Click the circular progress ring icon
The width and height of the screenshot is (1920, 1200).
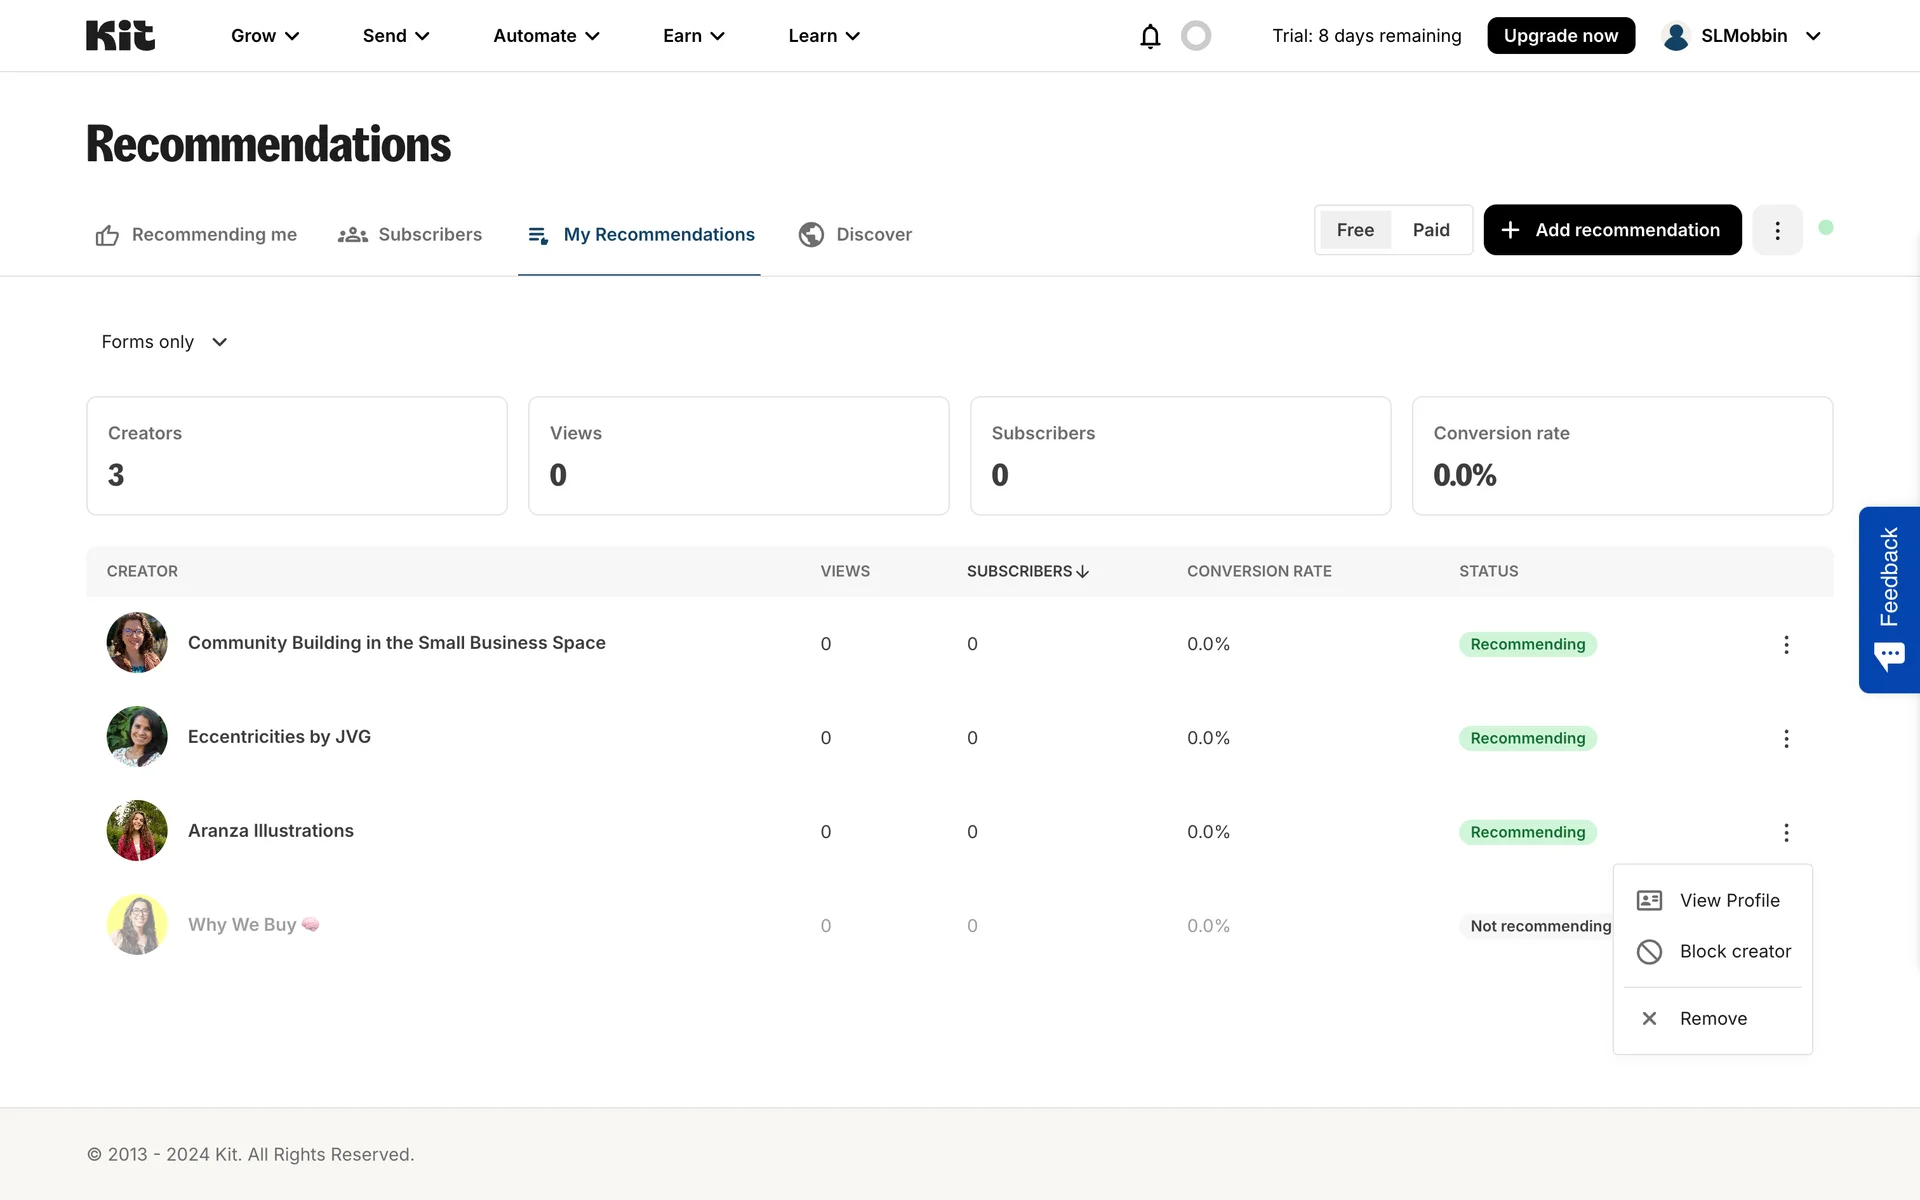[1196, 36]
